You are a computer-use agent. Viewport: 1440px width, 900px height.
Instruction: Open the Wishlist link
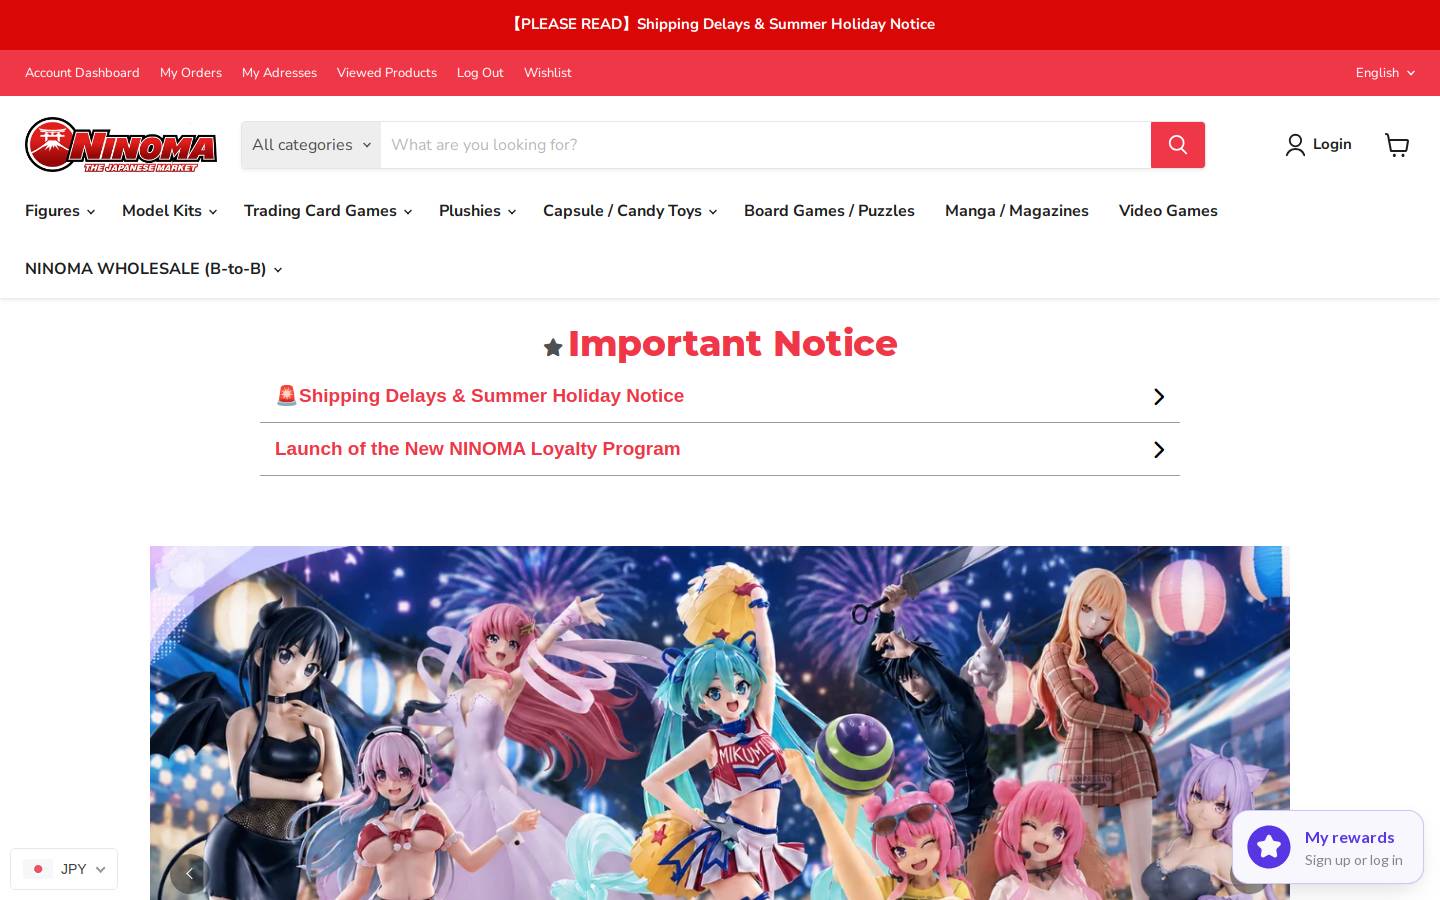click(x=548, y=73)
